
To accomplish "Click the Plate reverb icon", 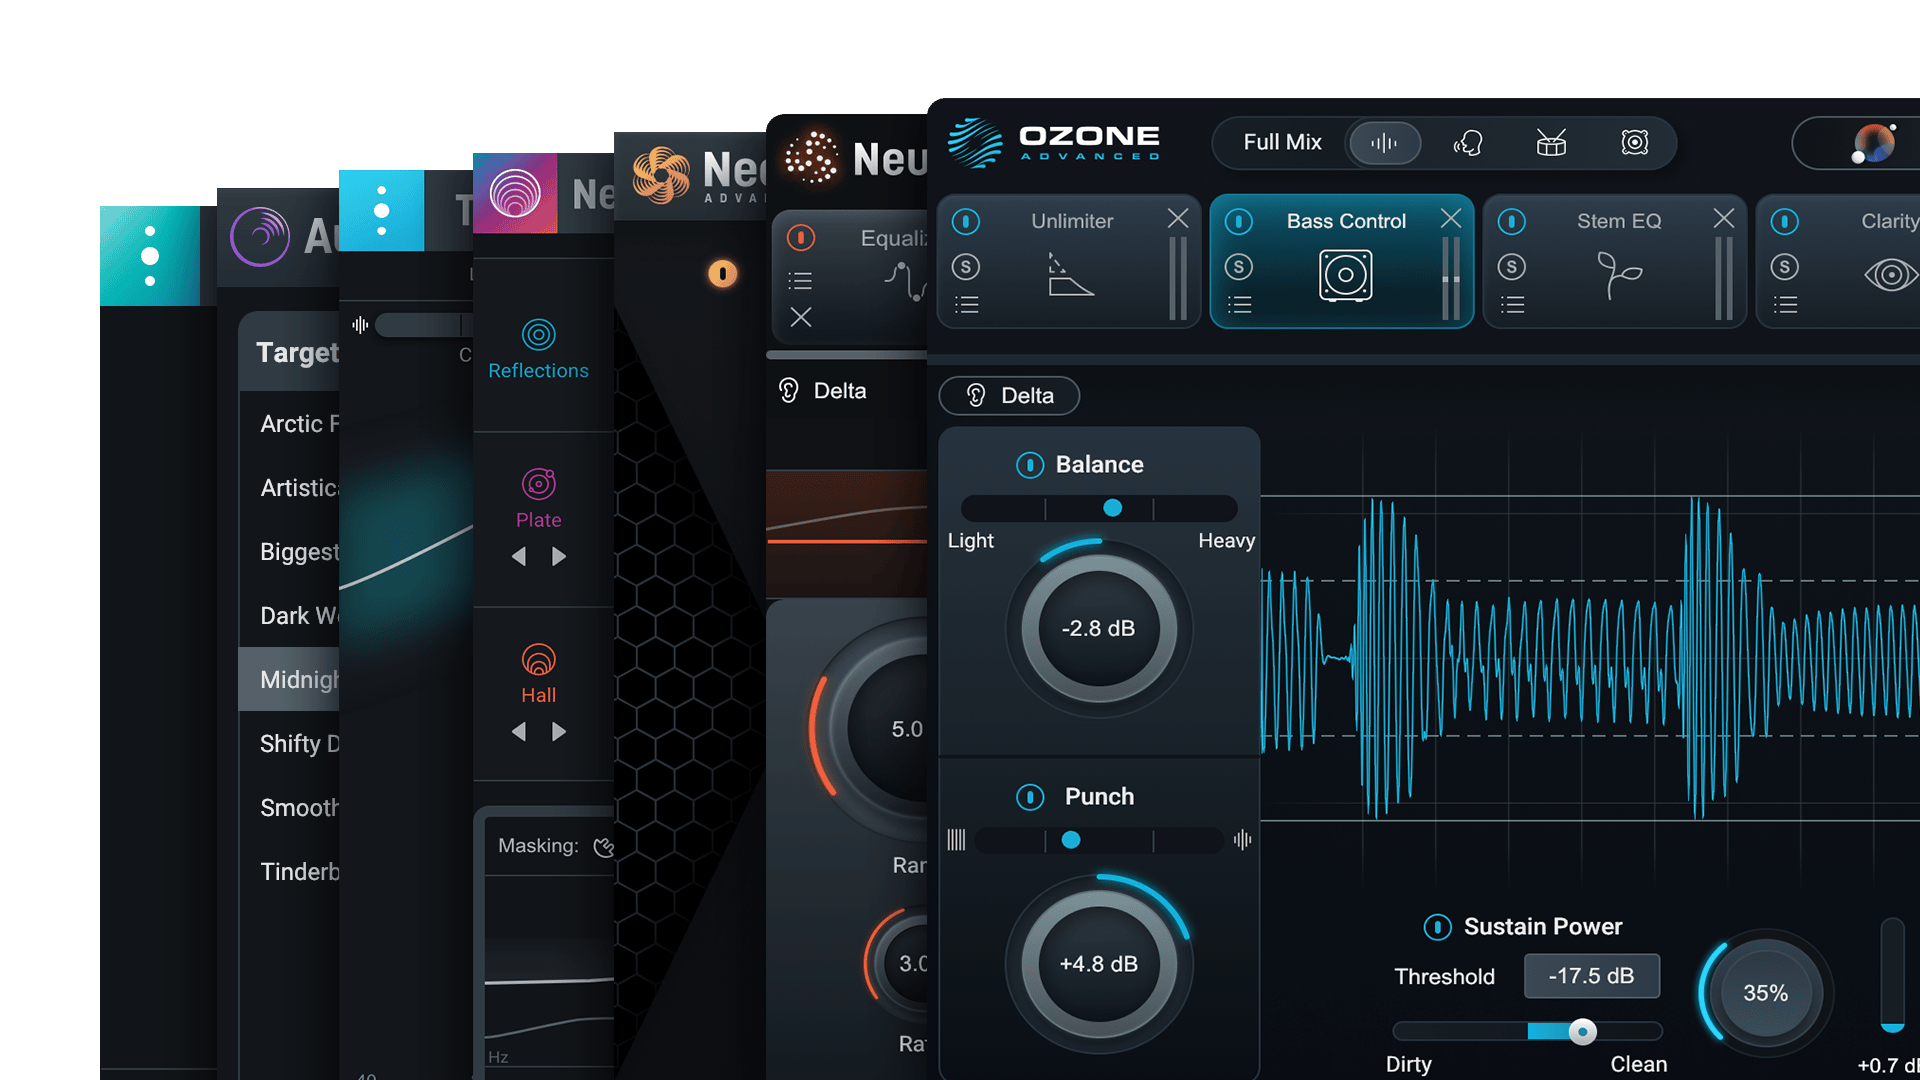I will click(538, 484).
